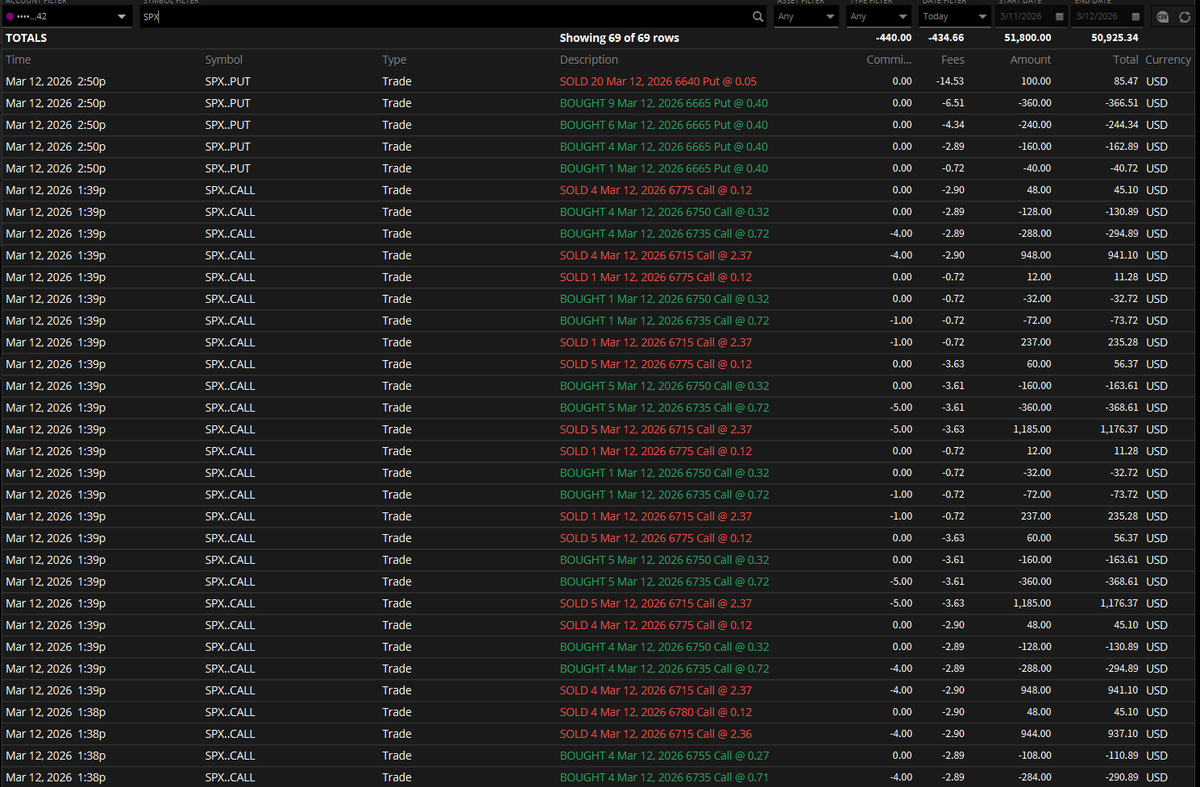The image size is (1200, 787).
Task: Click SPX..PUT in the BOUGHT 9 row
Action: [228, 103]
